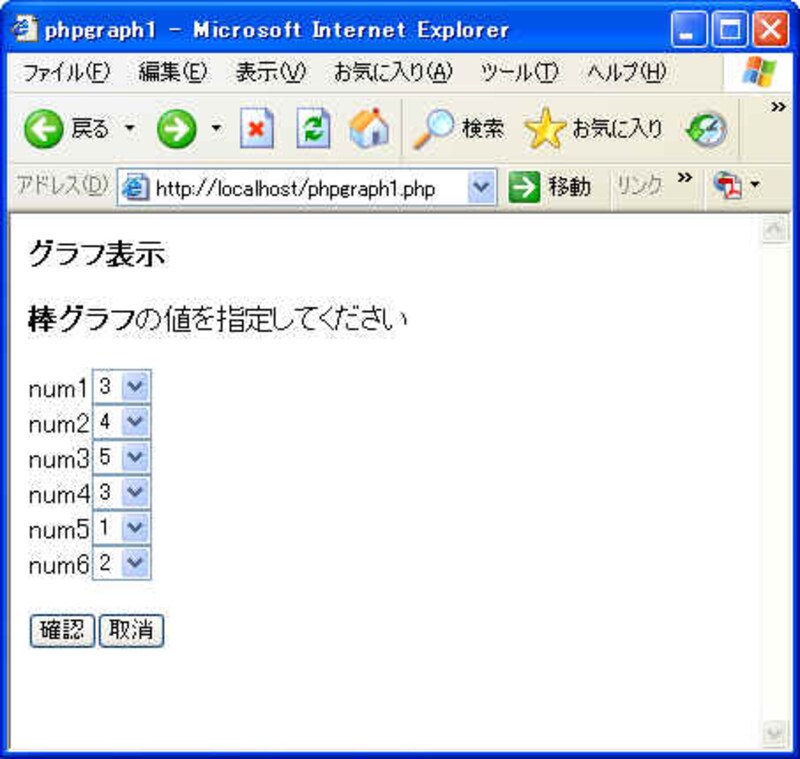The image size is (800, 759).
Task: Open the num3 dropdown
Action: (x=121, y=457)
